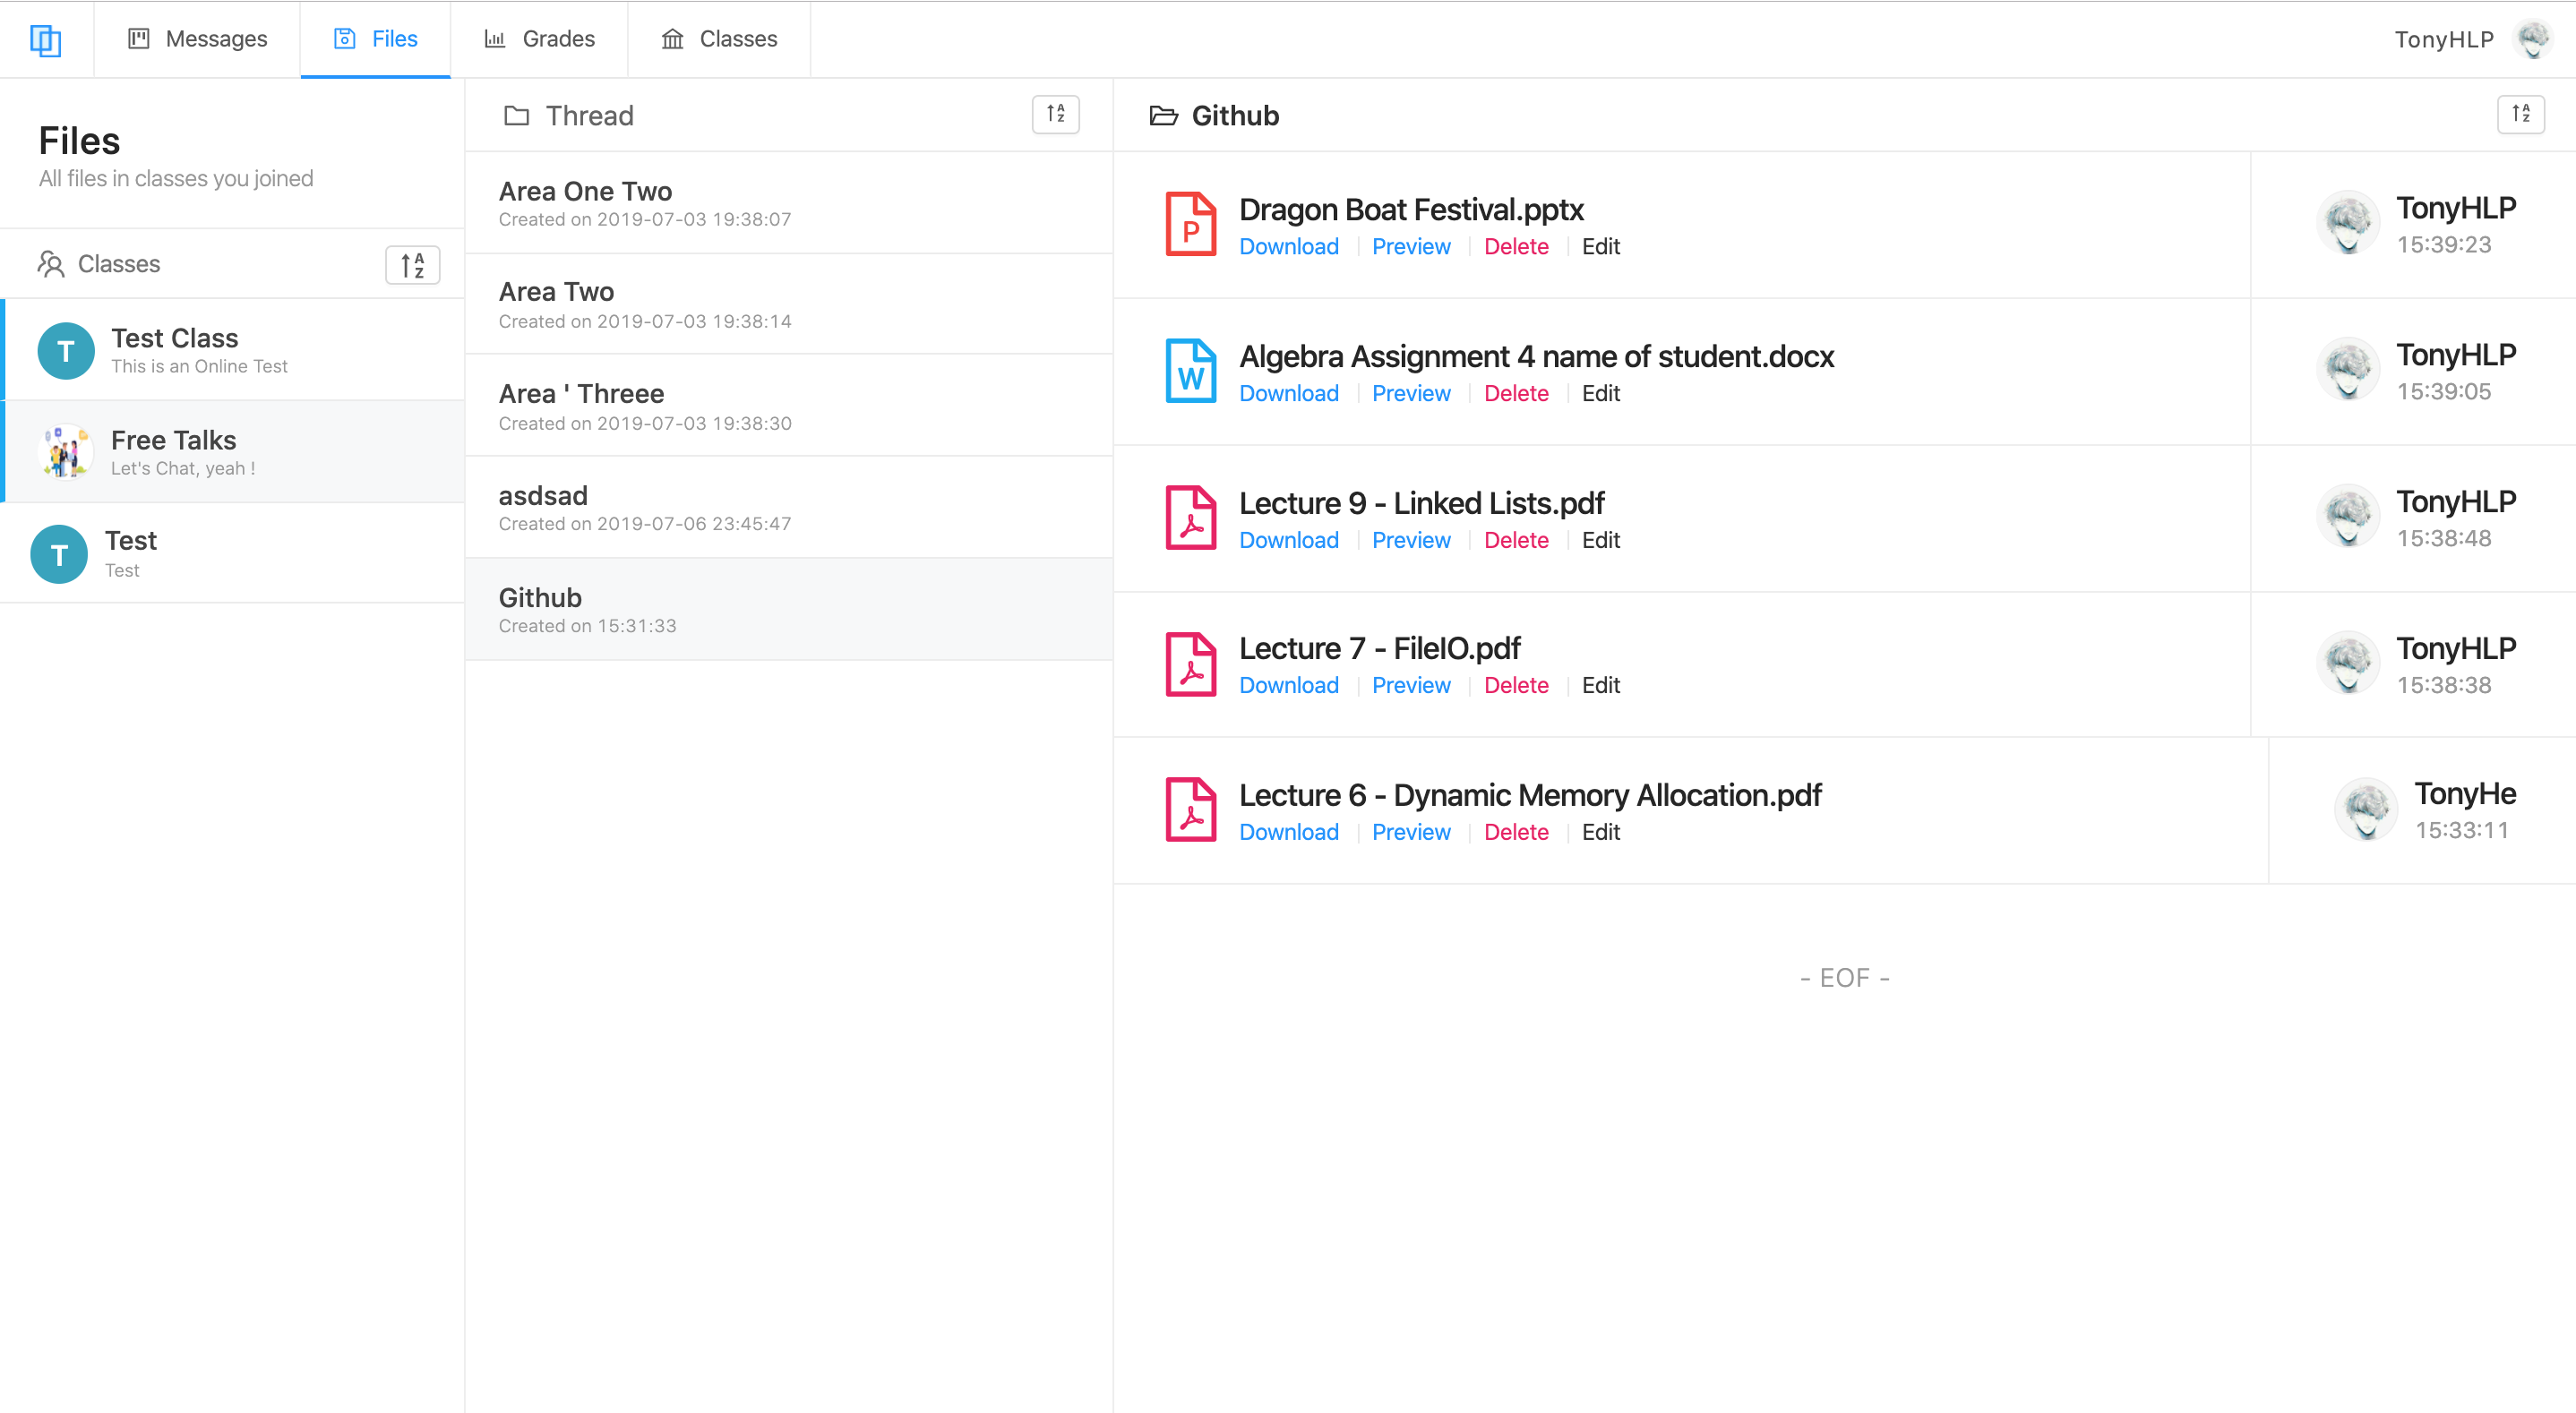Toggle sort order for the Classes list
Viewport: 2576px width, 1413px height.
412,265
